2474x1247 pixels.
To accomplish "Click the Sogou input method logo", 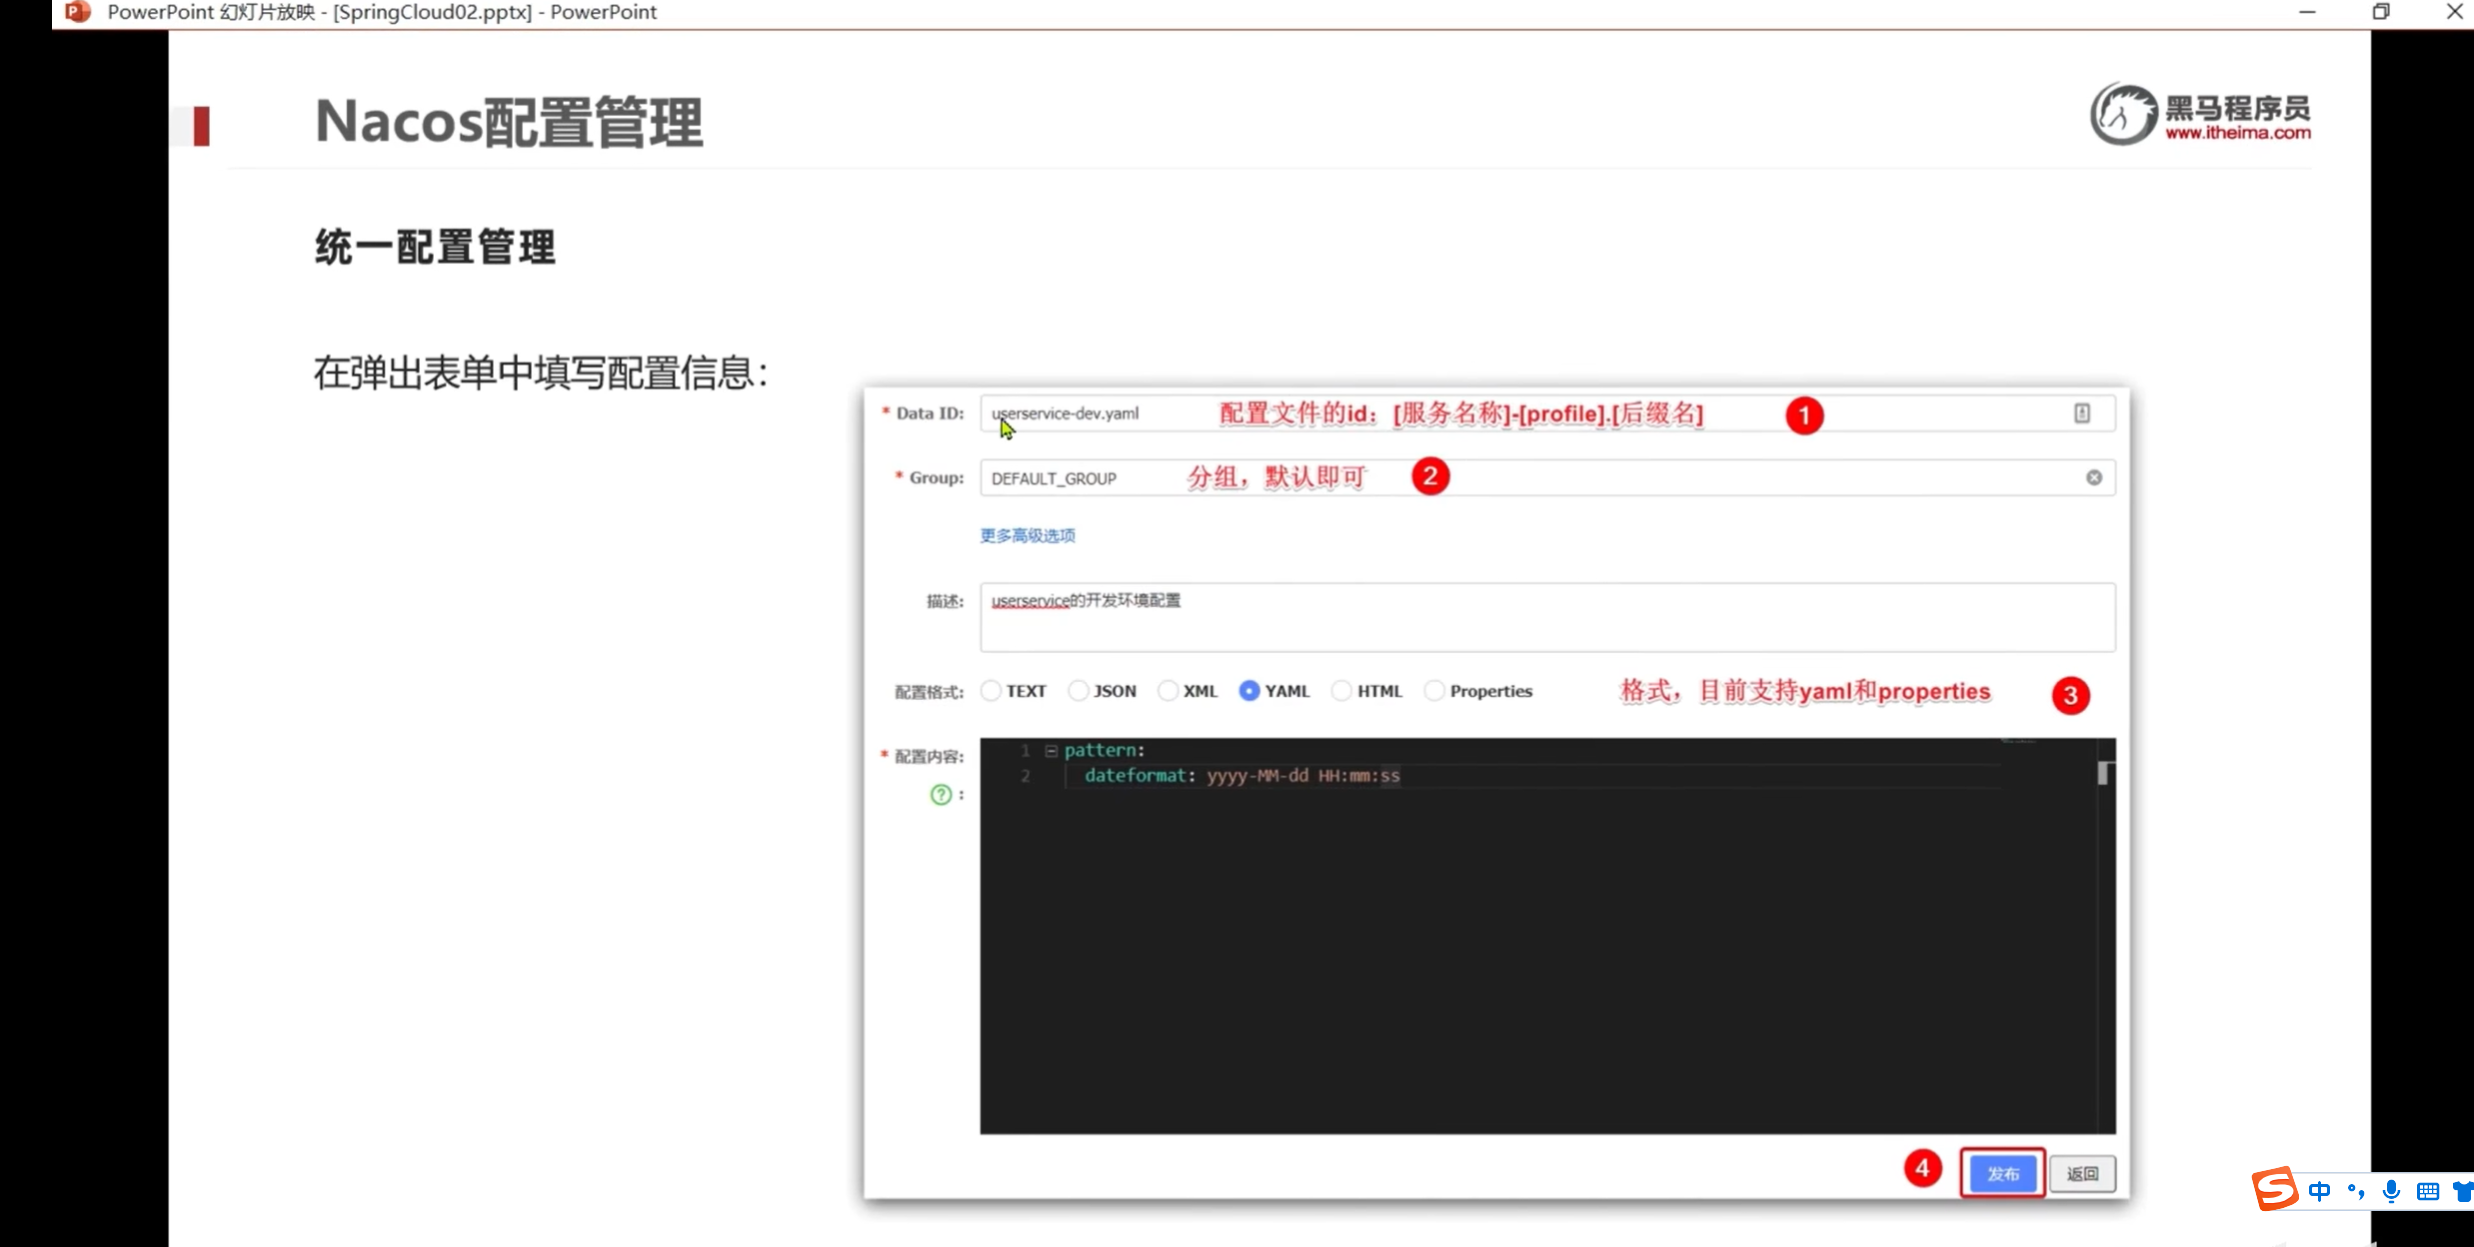I will 2274,1189.
